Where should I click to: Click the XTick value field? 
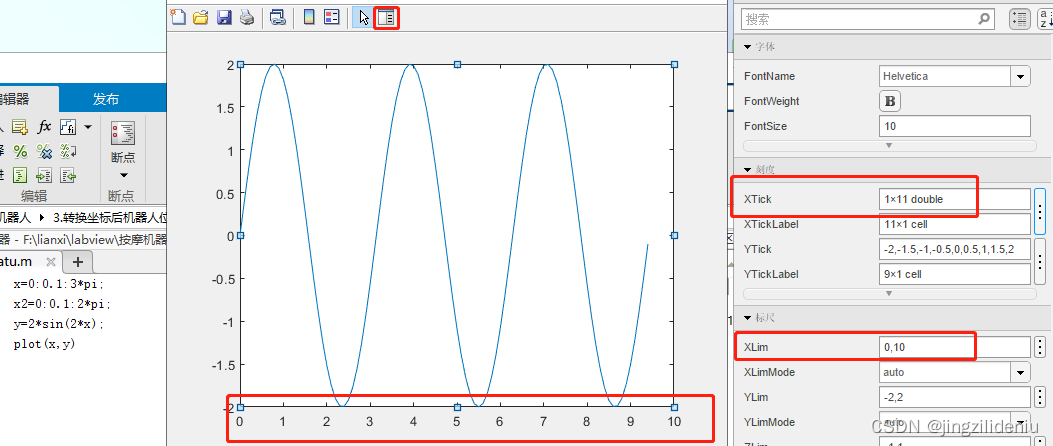click(954, 199)
